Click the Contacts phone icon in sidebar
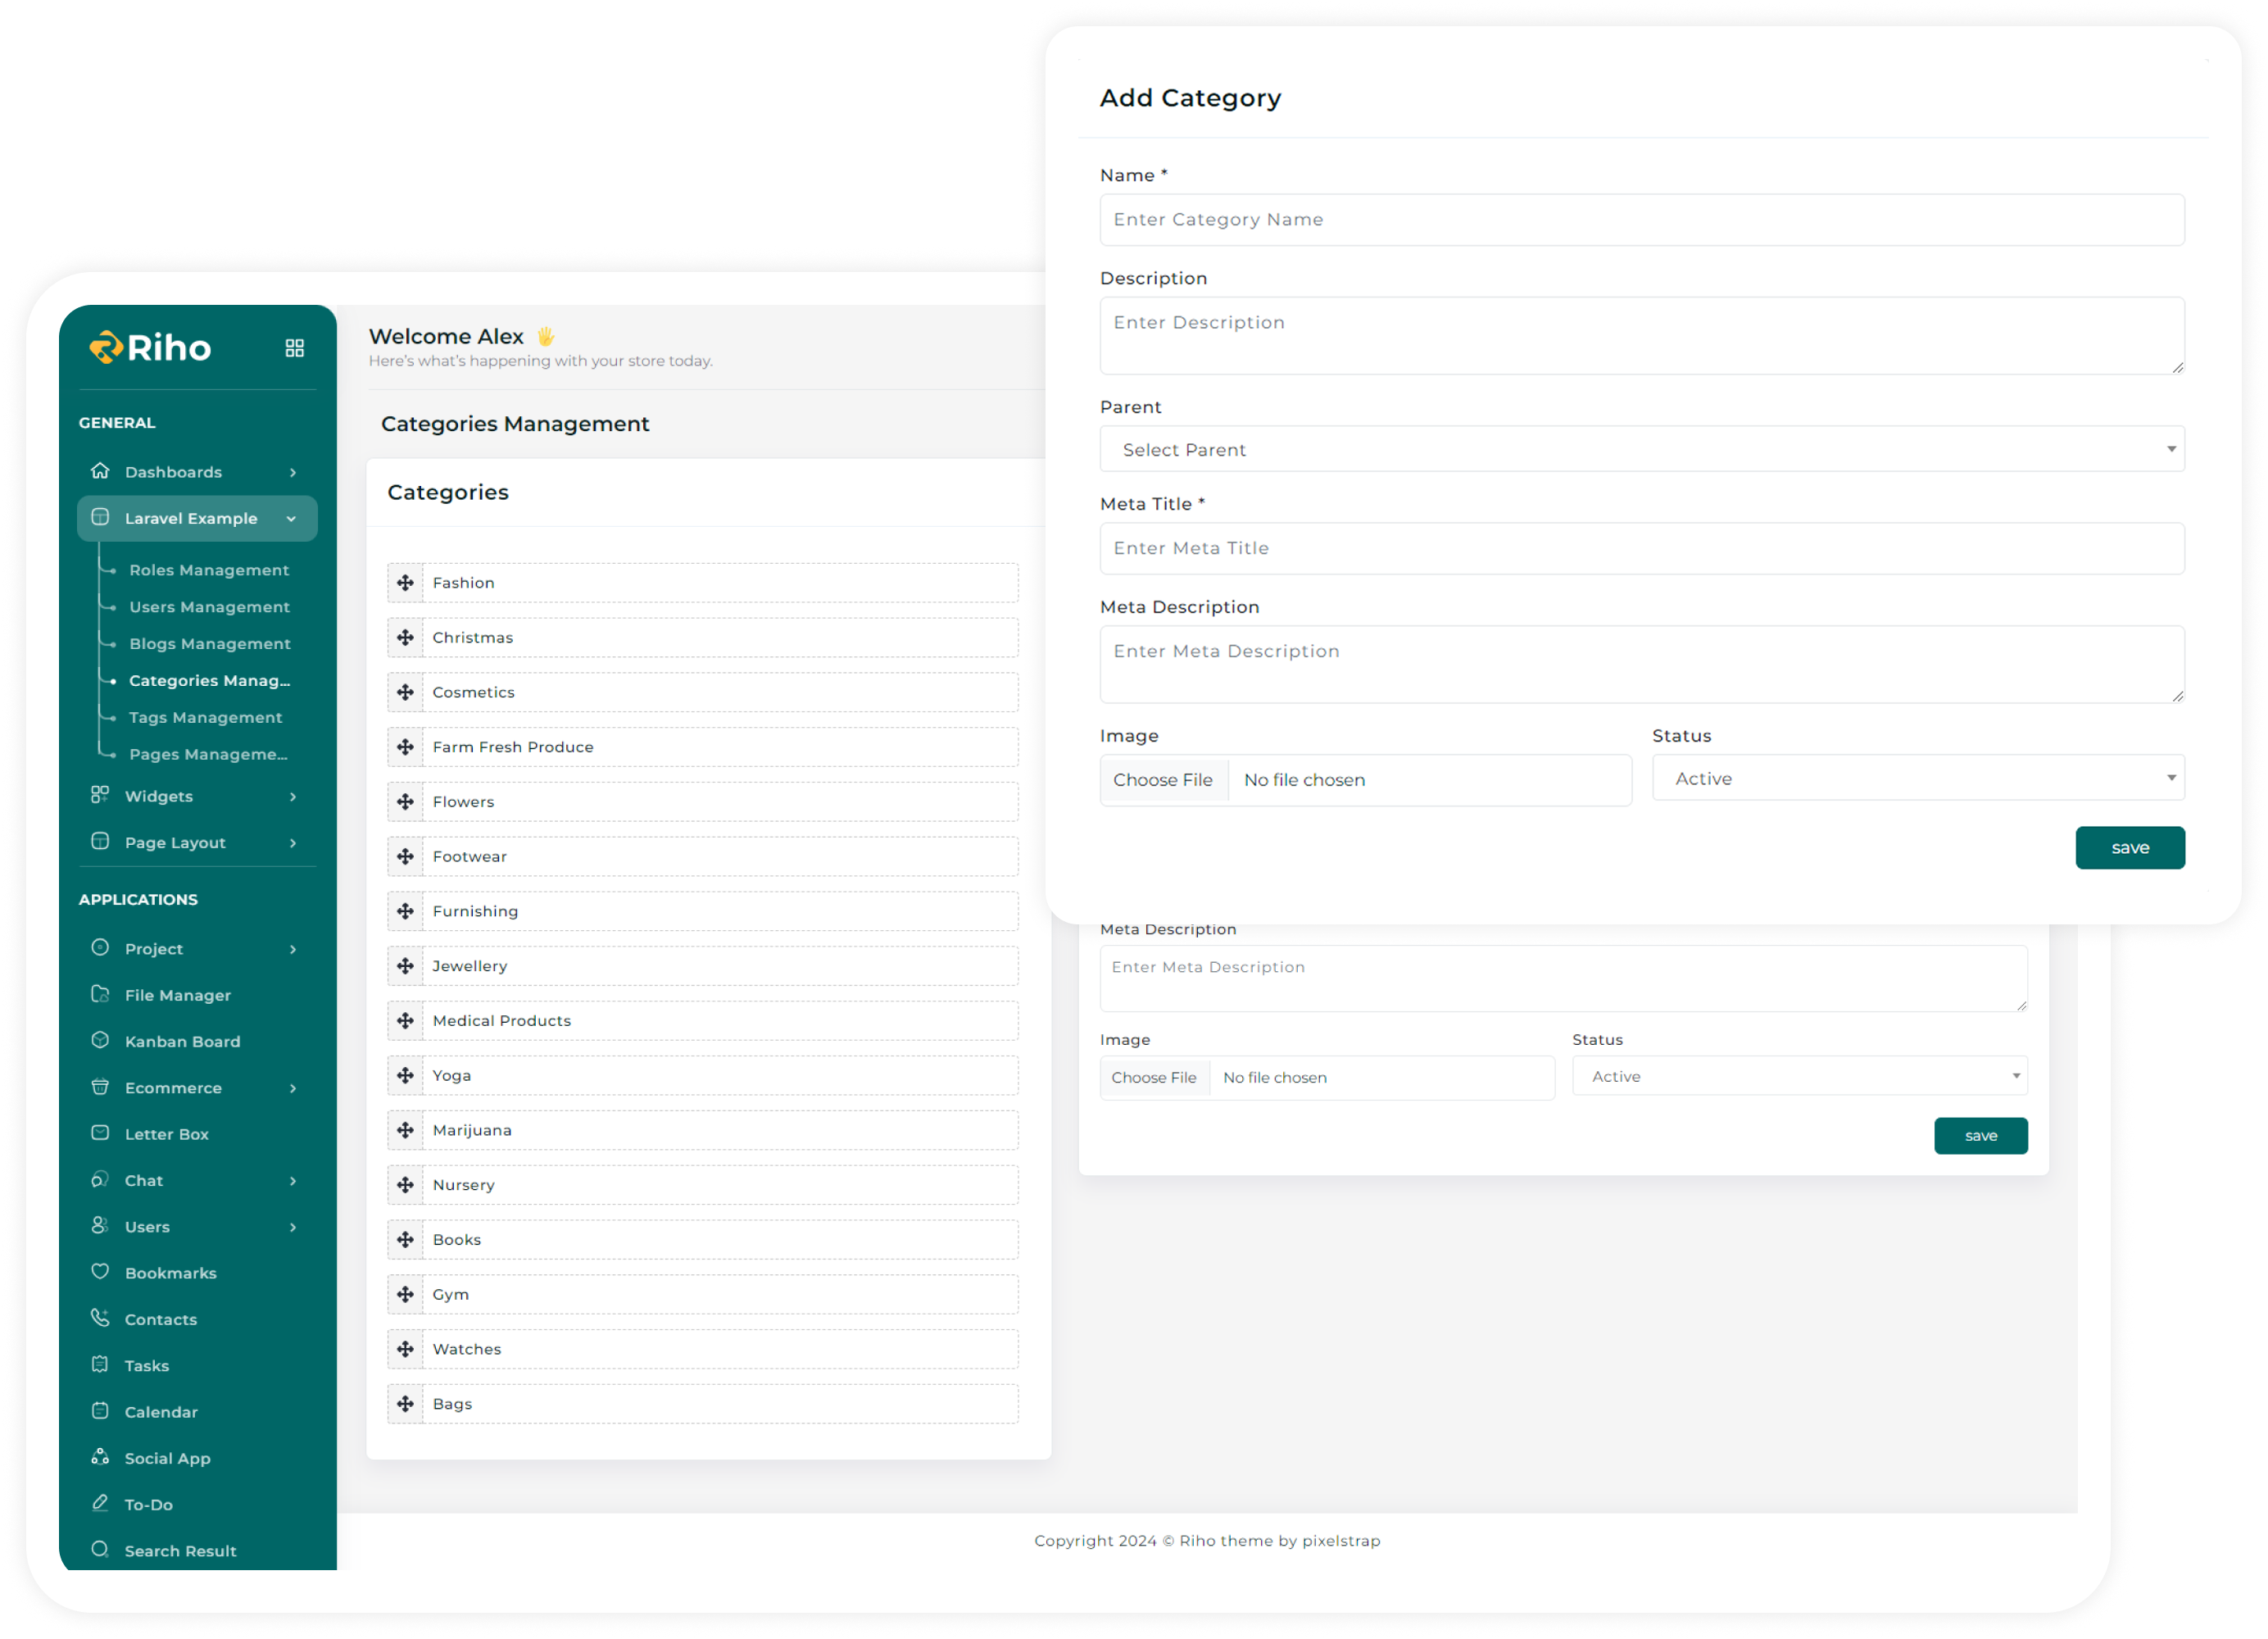This screenshot has height=1639, width=2268. point(100,1318)
